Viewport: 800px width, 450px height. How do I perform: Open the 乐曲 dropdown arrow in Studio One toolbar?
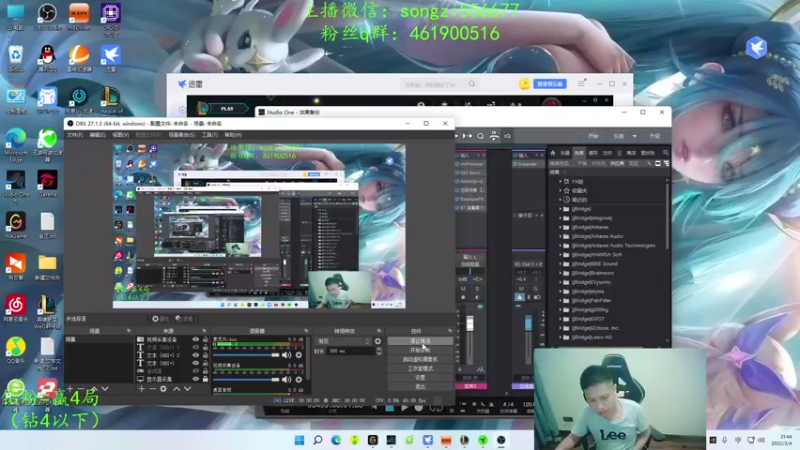[x=634, y=136]
